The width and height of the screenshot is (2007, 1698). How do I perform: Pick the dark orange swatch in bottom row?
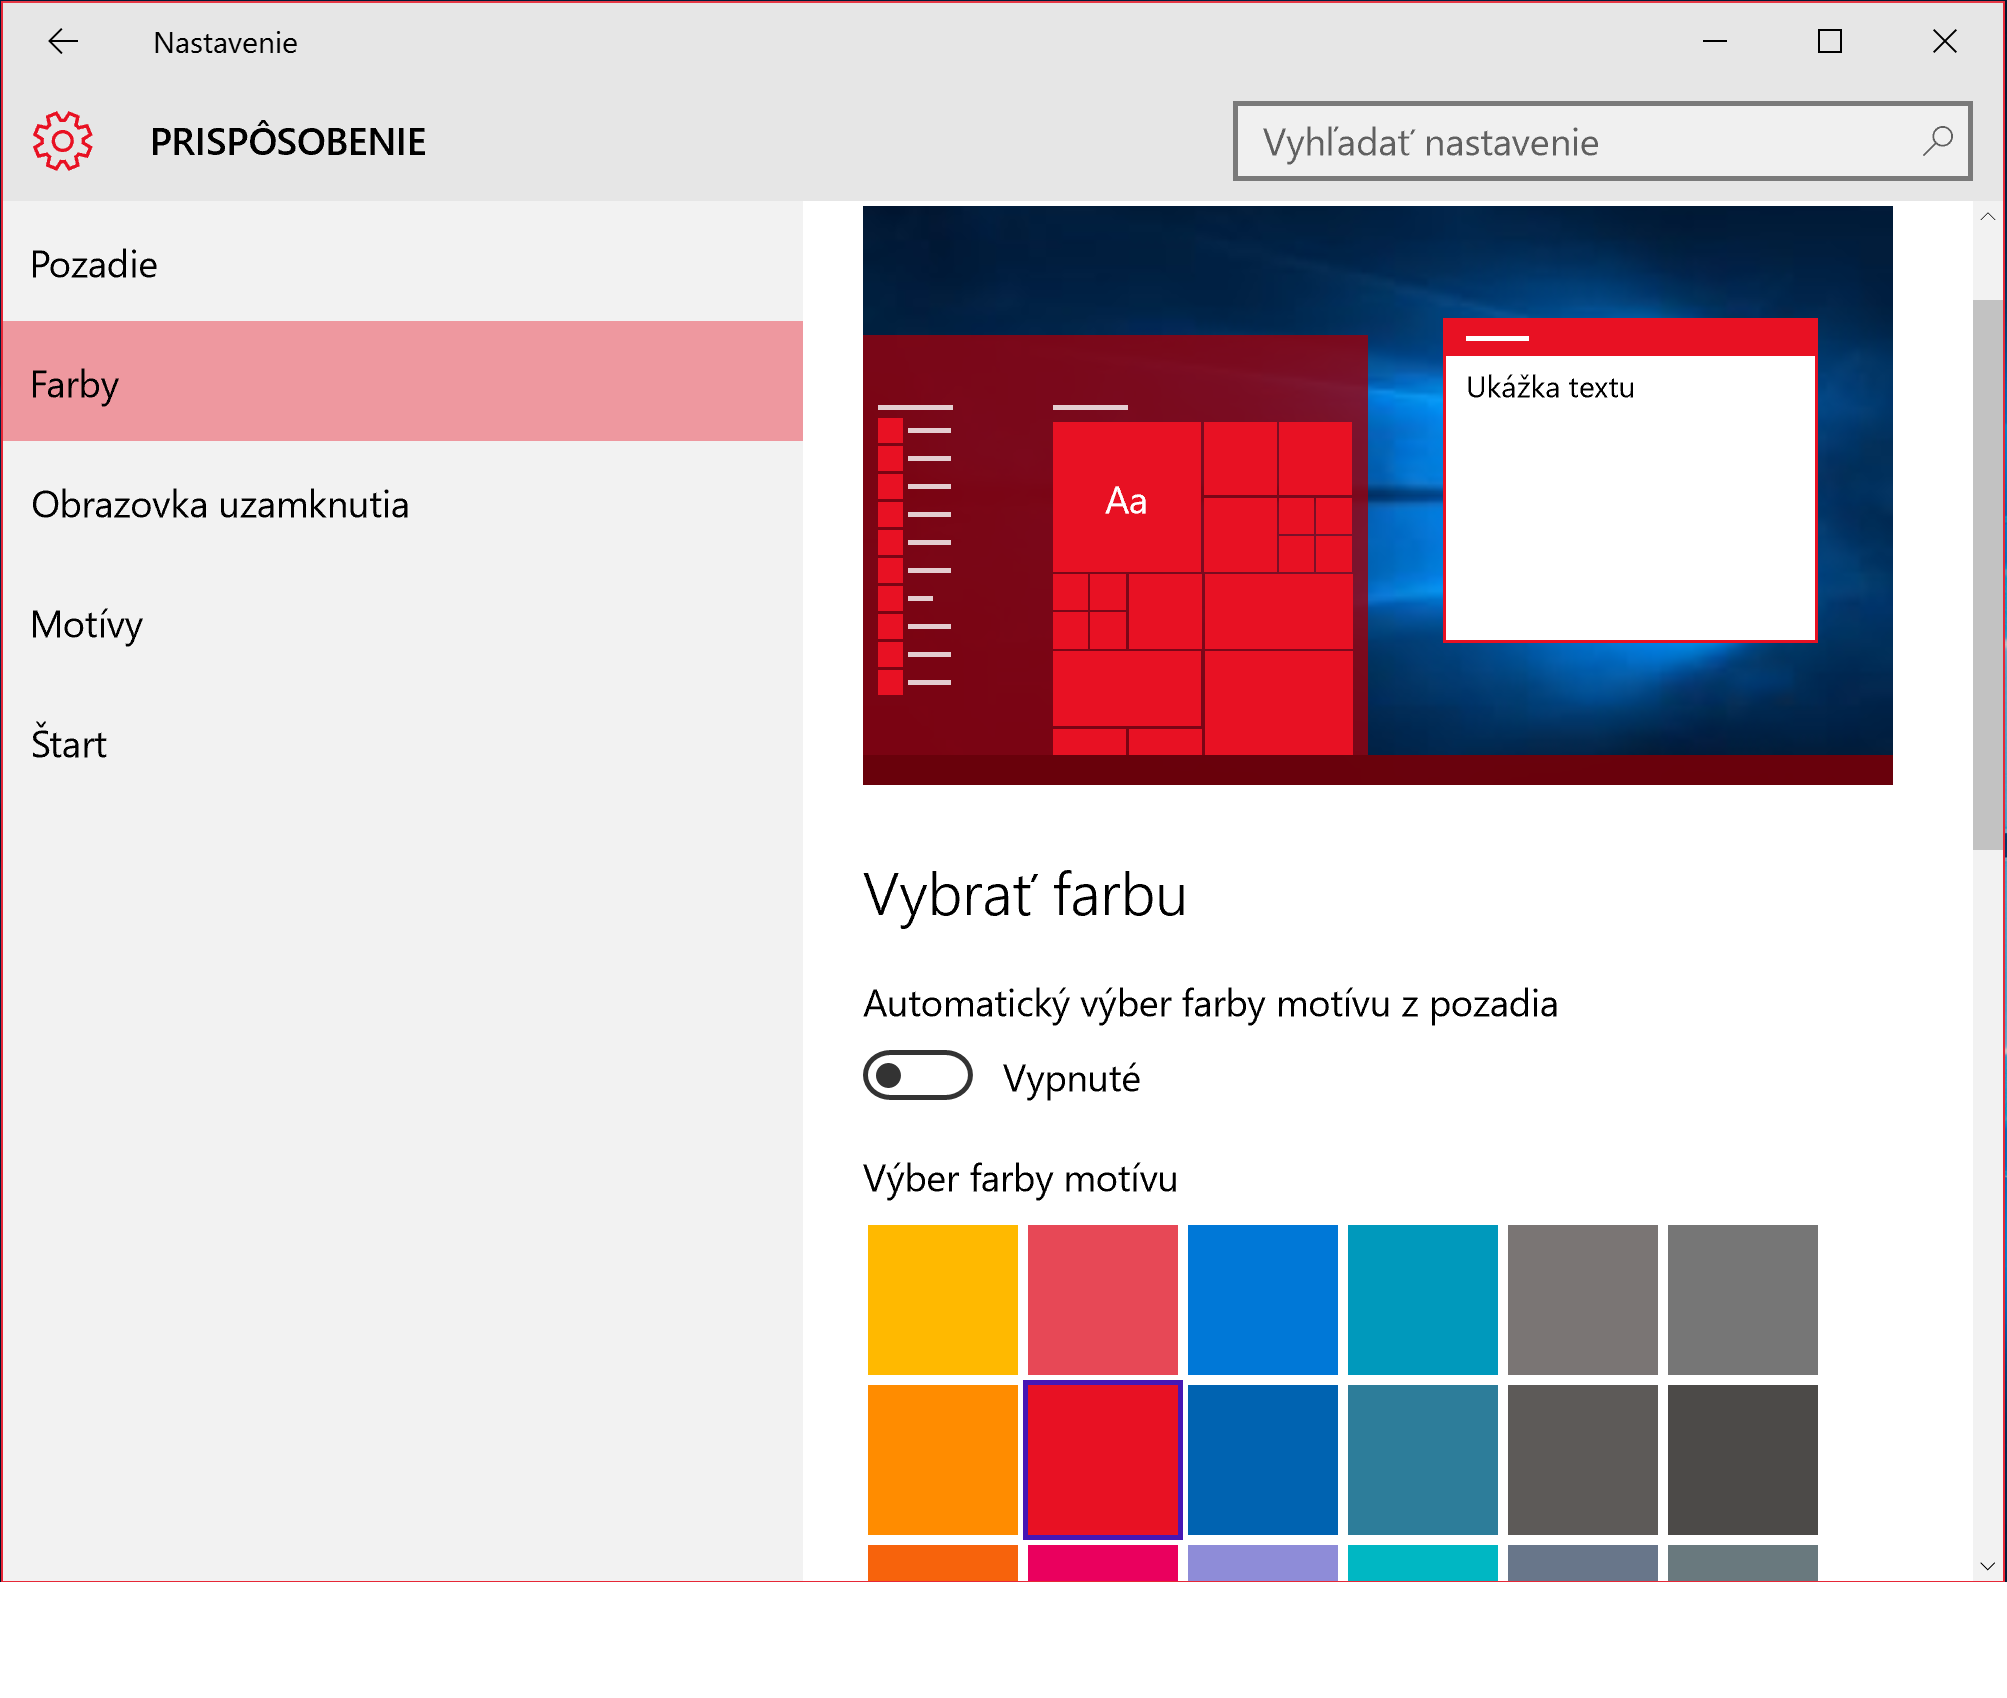943,1563
